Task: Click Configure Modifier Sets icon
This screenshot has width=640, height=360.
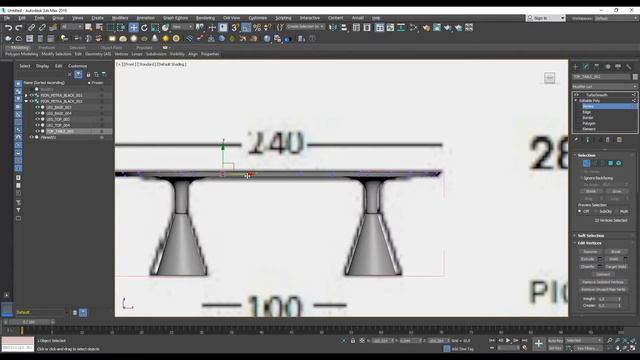Action: (619, 140)
